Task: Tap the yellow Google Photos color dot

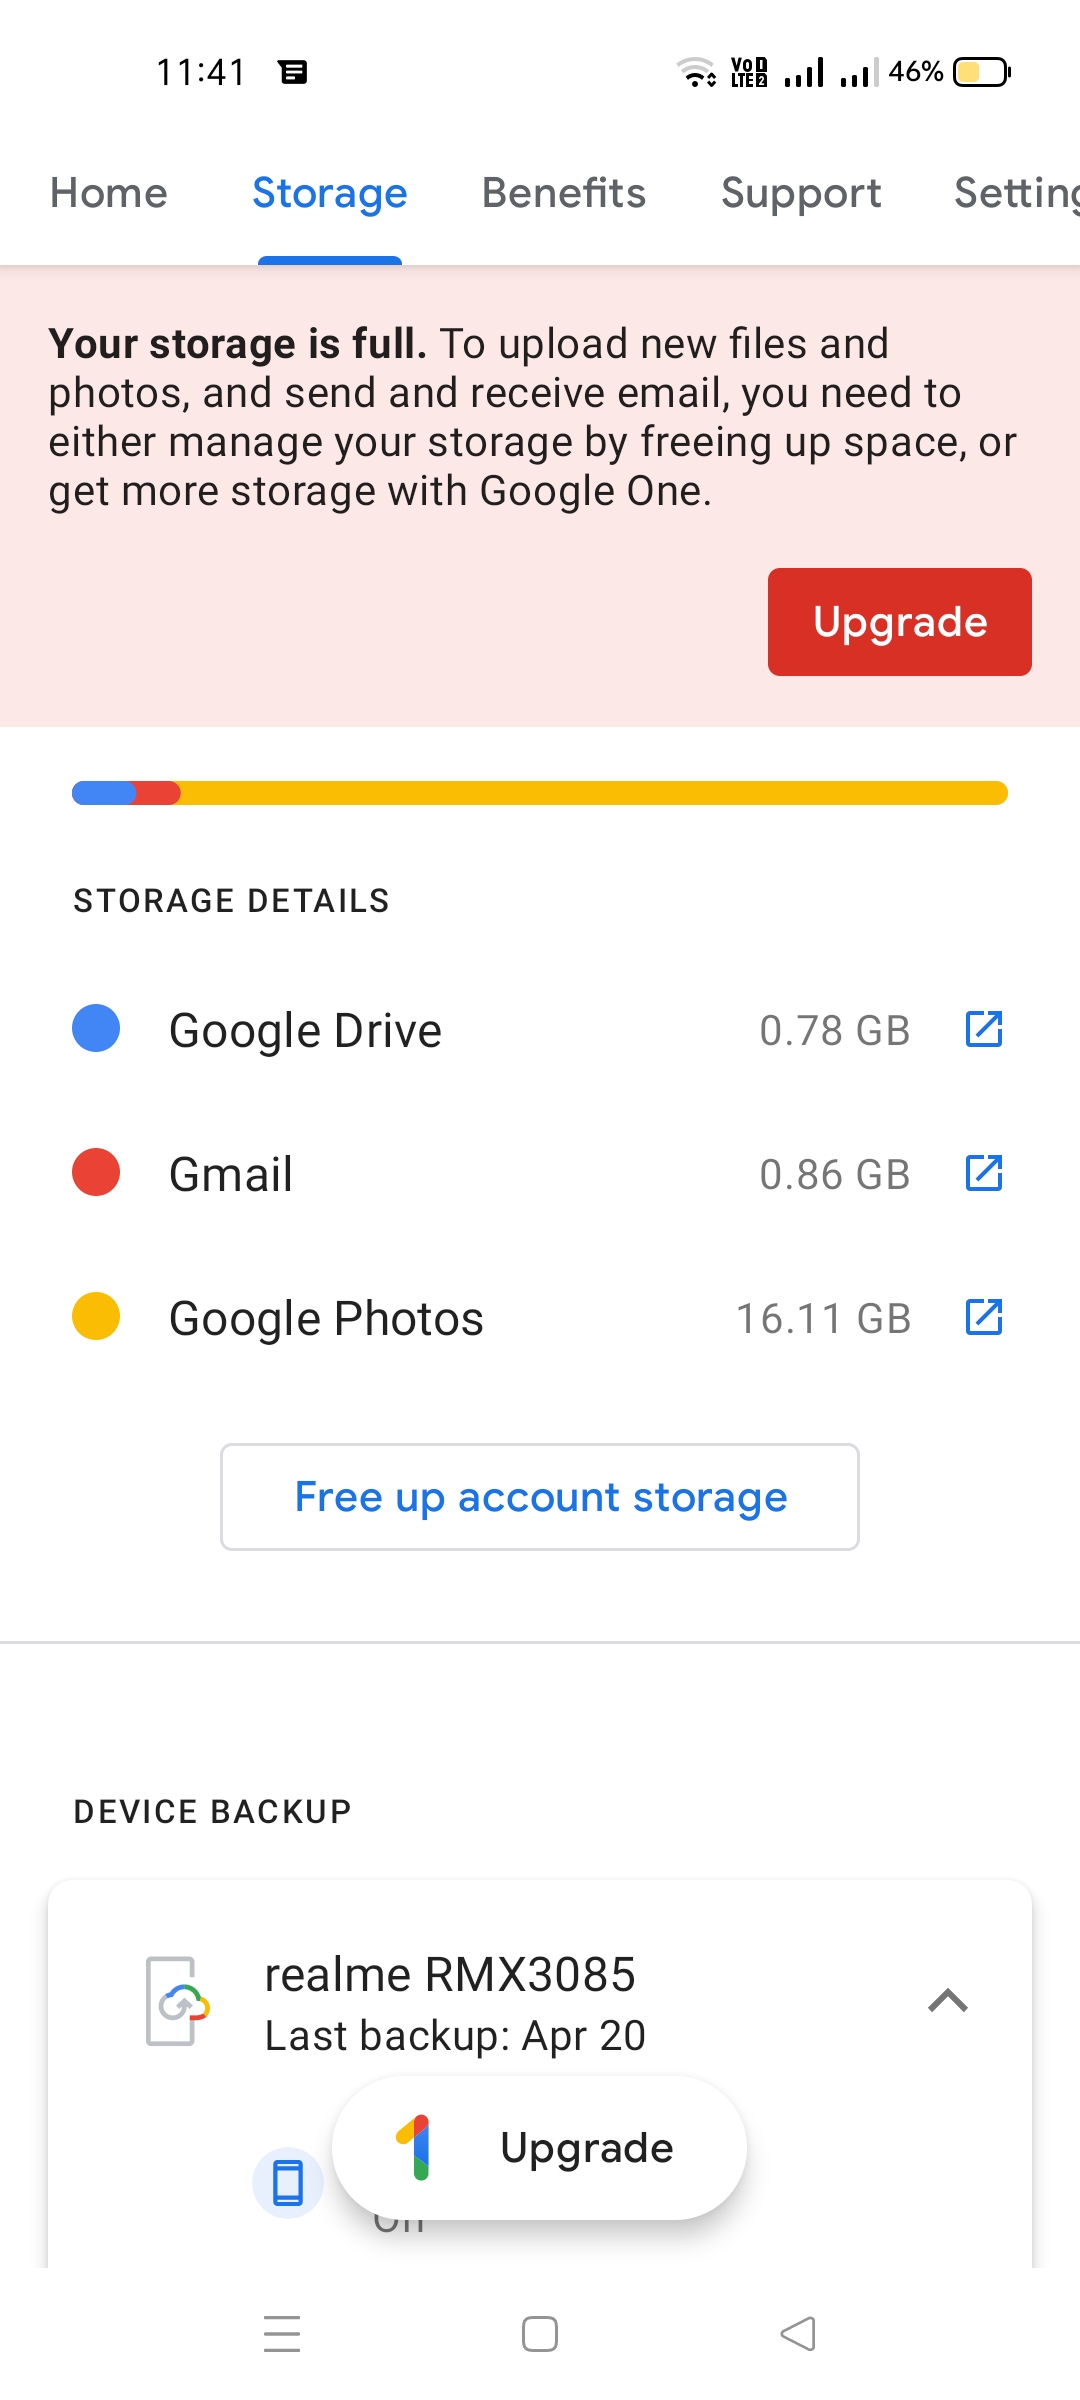Action: point(96,1316)
